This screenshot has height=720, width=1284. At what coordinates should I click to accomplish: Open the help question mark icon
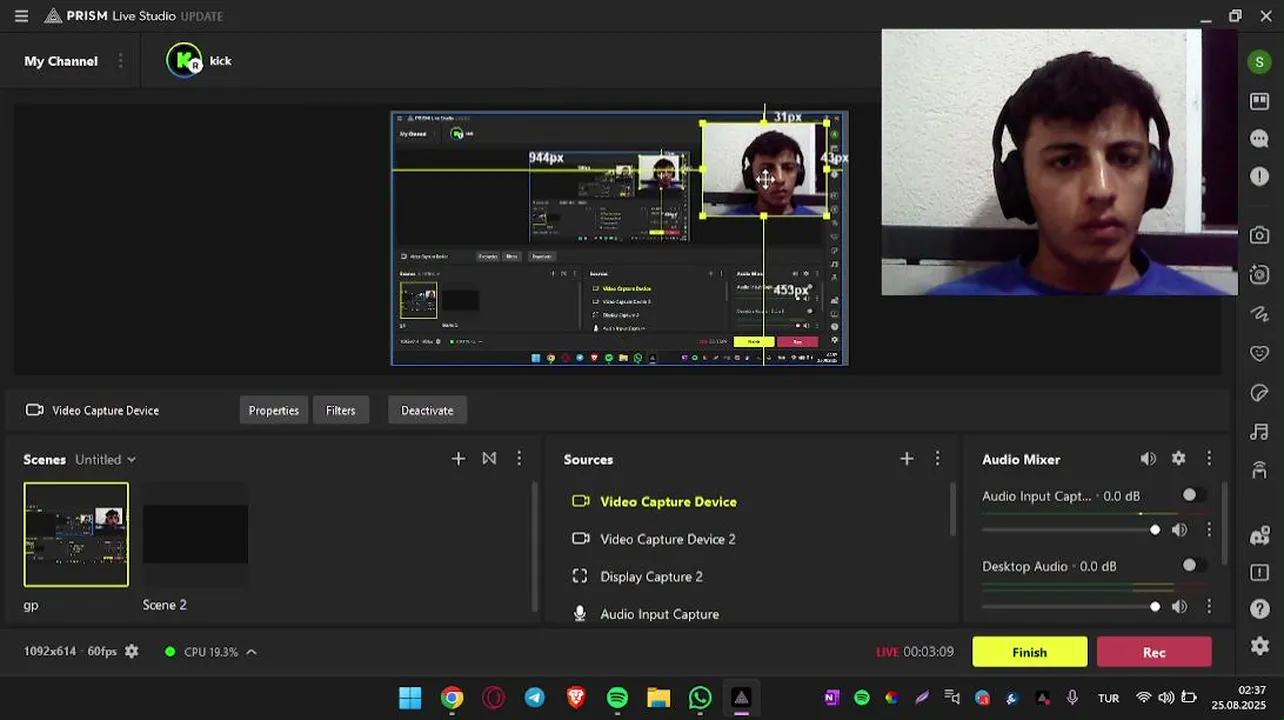pyautogui.click(x=1259, y=609)
